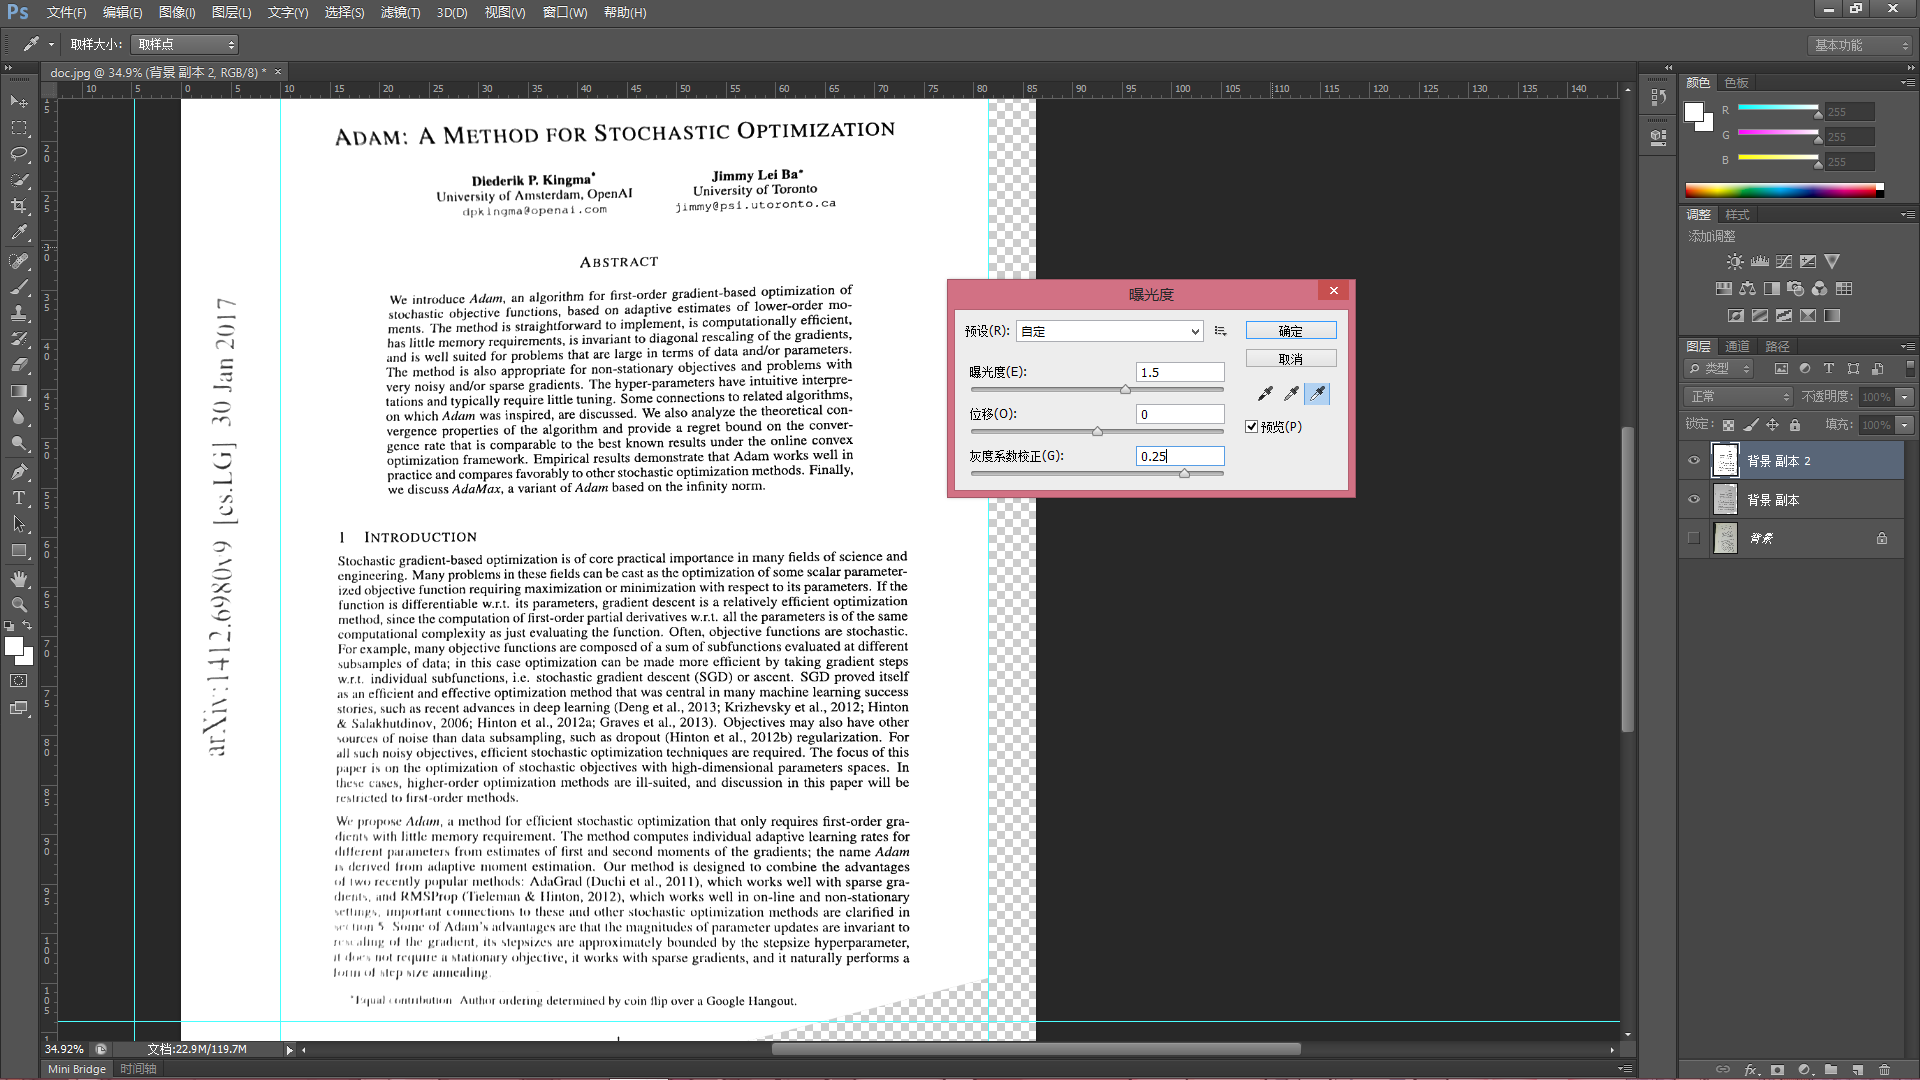This screenshot has height=1080, width=1920.
Task: Select the Horizontal Type tool
Action: (19, 498)
